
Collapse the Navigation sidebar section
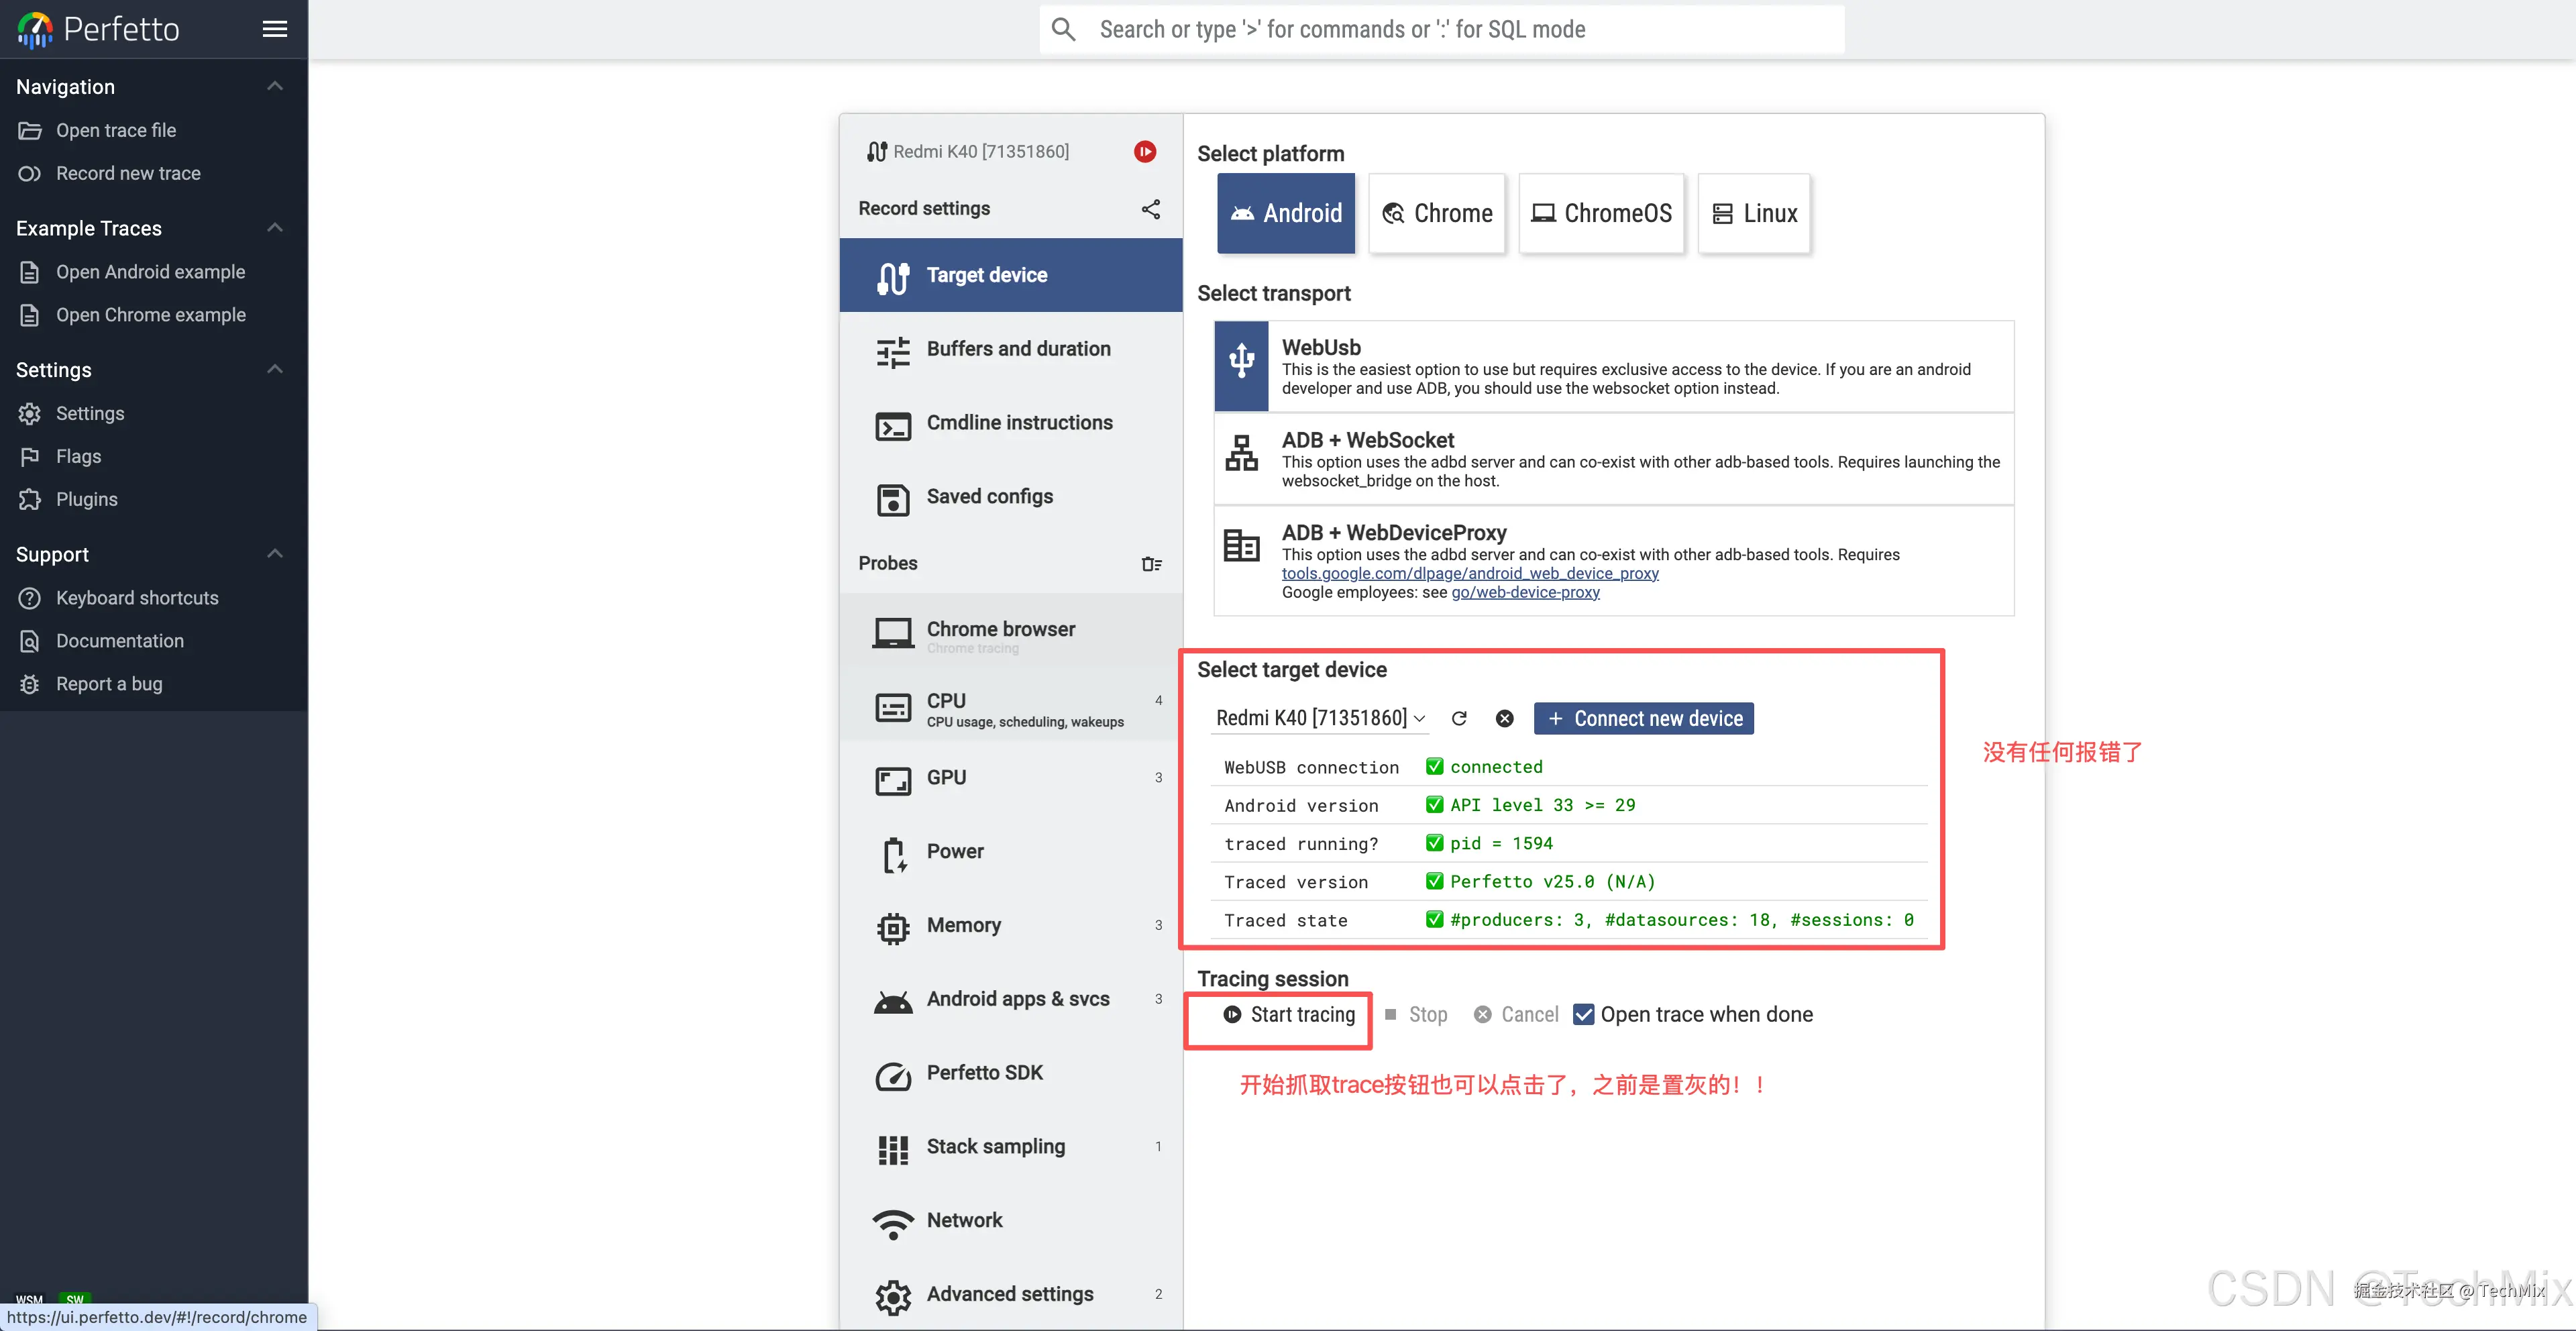click(275, 87)
